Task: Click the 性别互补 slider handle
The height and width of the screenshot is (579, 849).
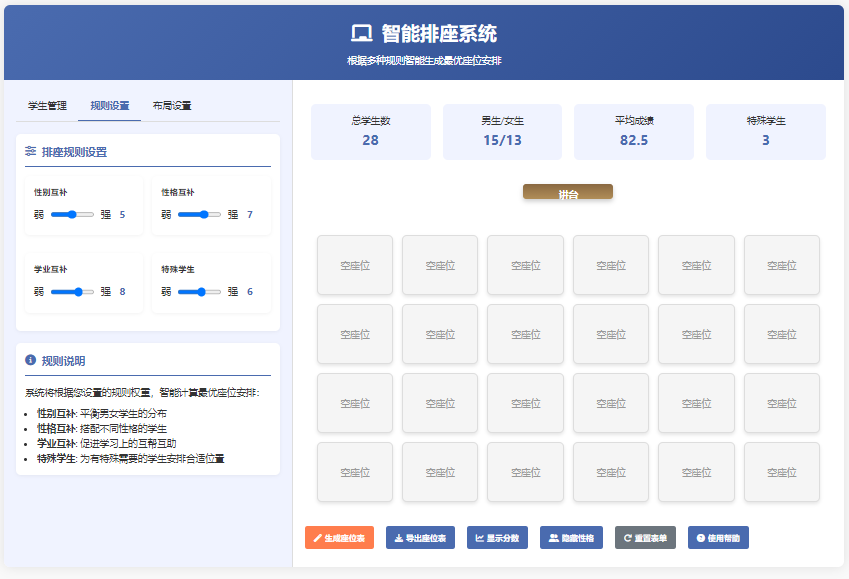Action: point(72,215)
